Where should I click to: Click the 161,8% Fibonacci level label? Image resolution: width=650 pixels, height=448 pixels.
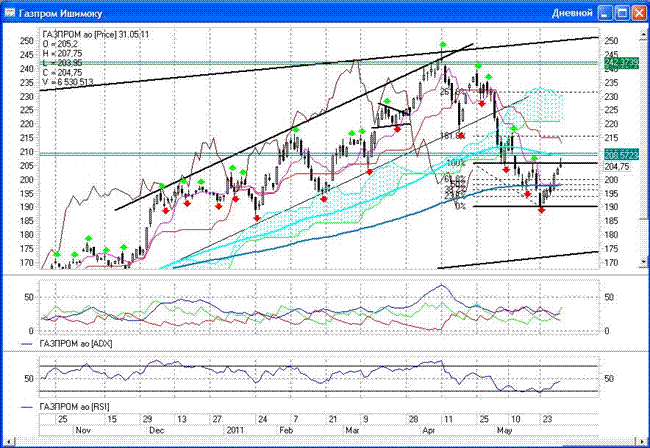[453, 136]
